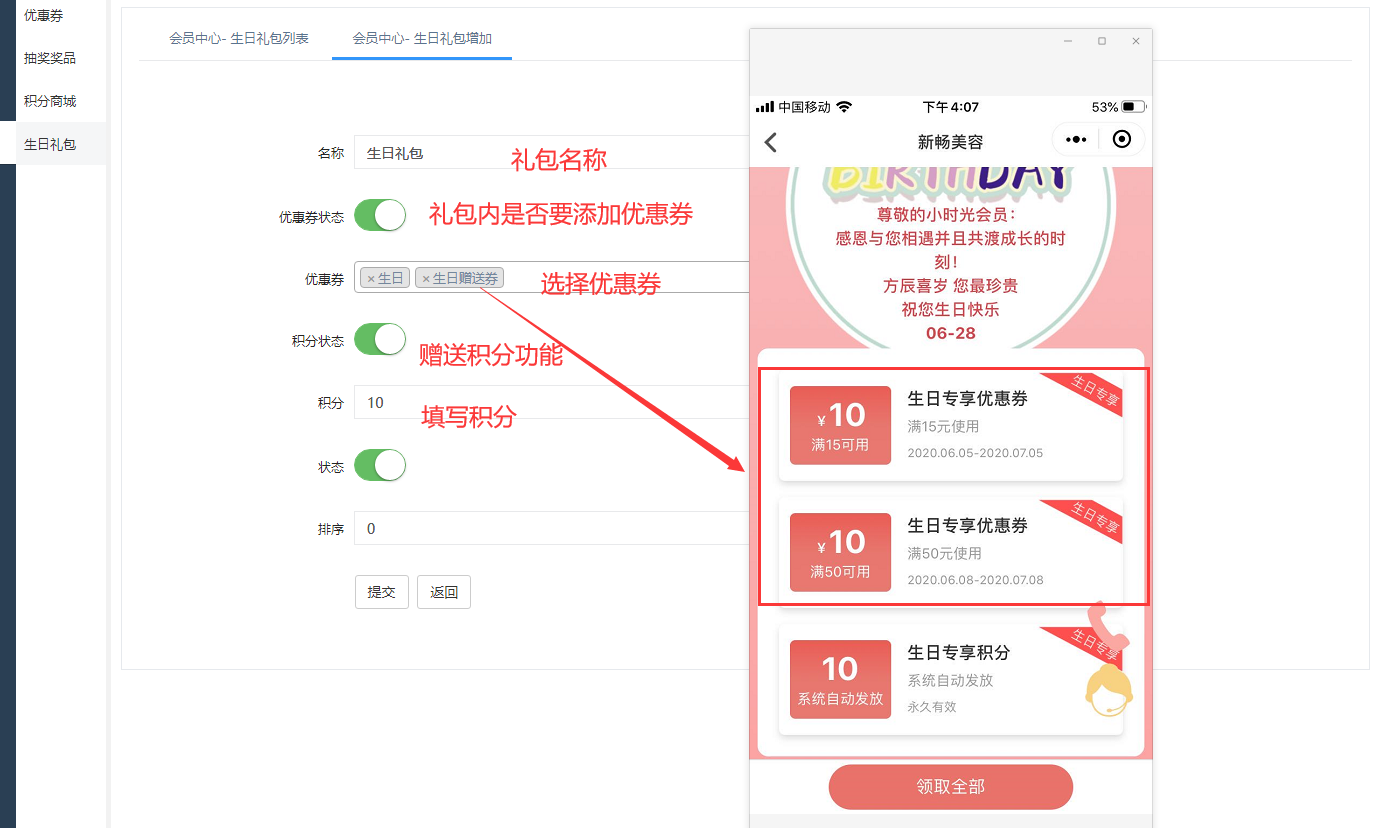Remove the 生日赠送券 coupon tag
Screen dimensions: 1378x828
click(x=426, y=279)
